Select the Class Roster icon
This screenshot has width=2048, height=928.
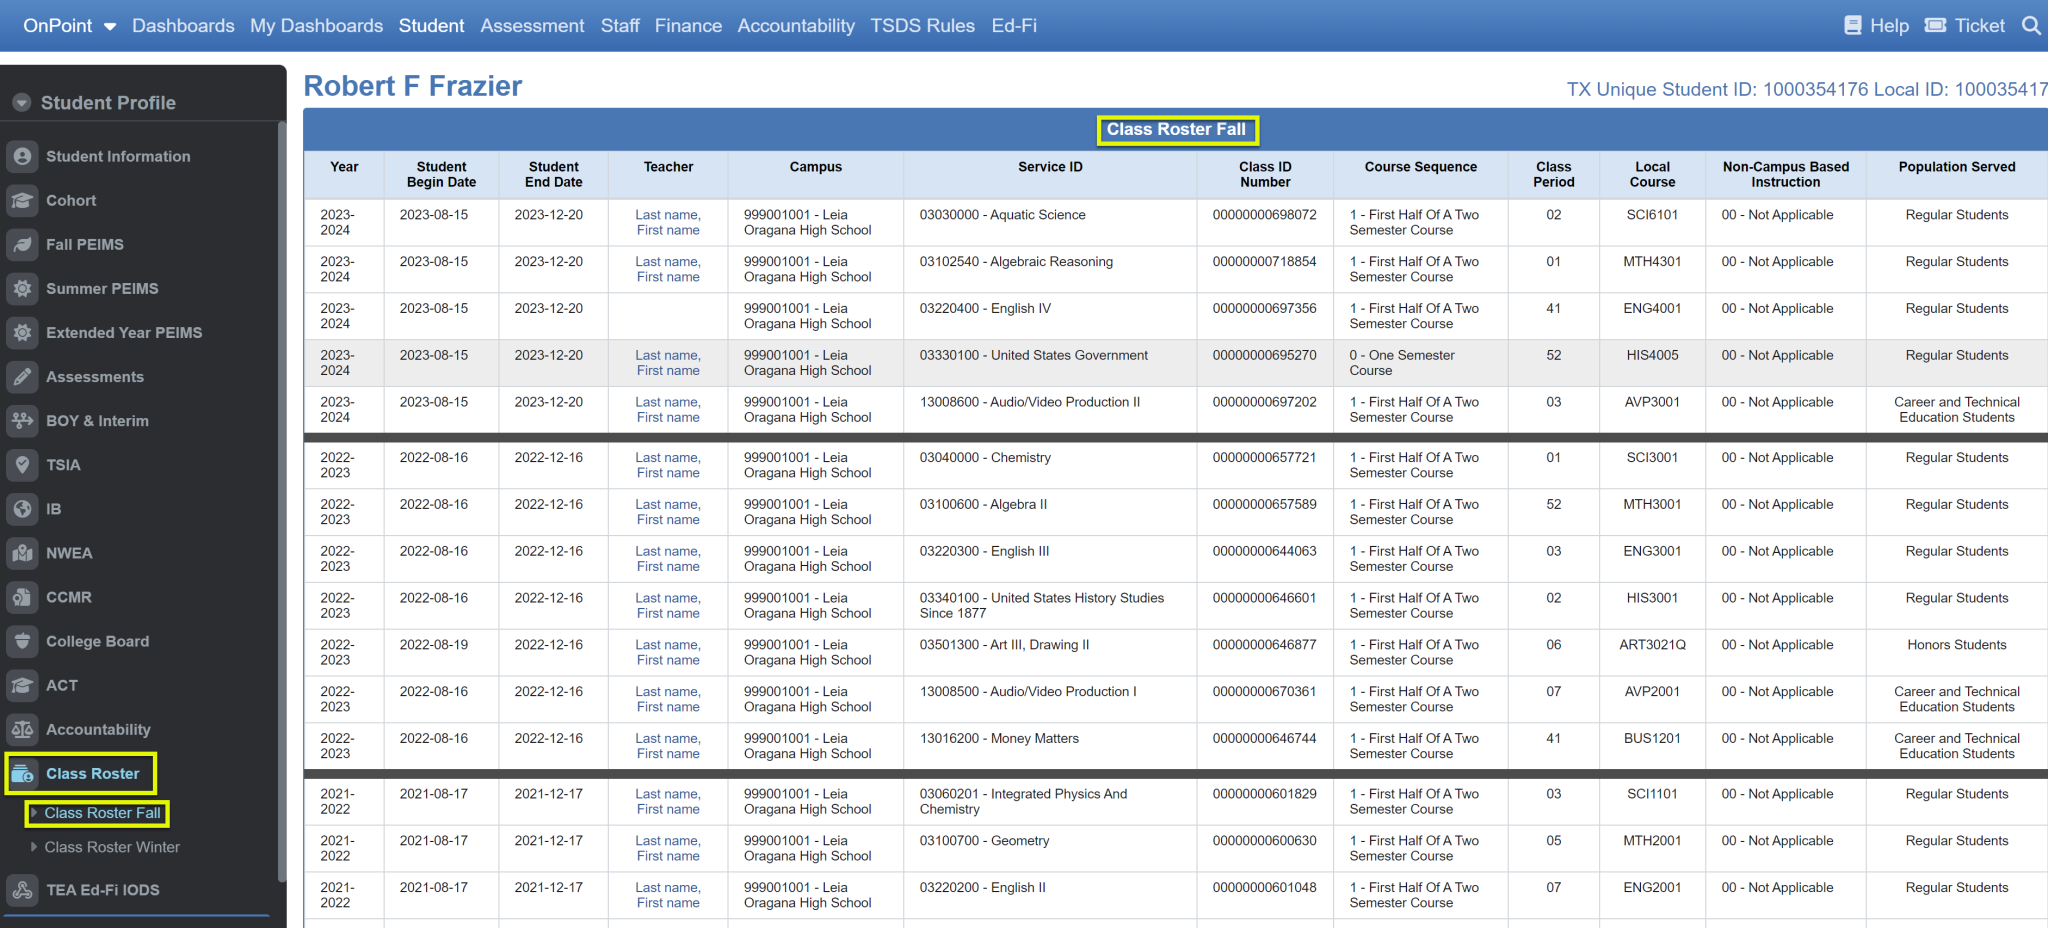pos(22,773)
